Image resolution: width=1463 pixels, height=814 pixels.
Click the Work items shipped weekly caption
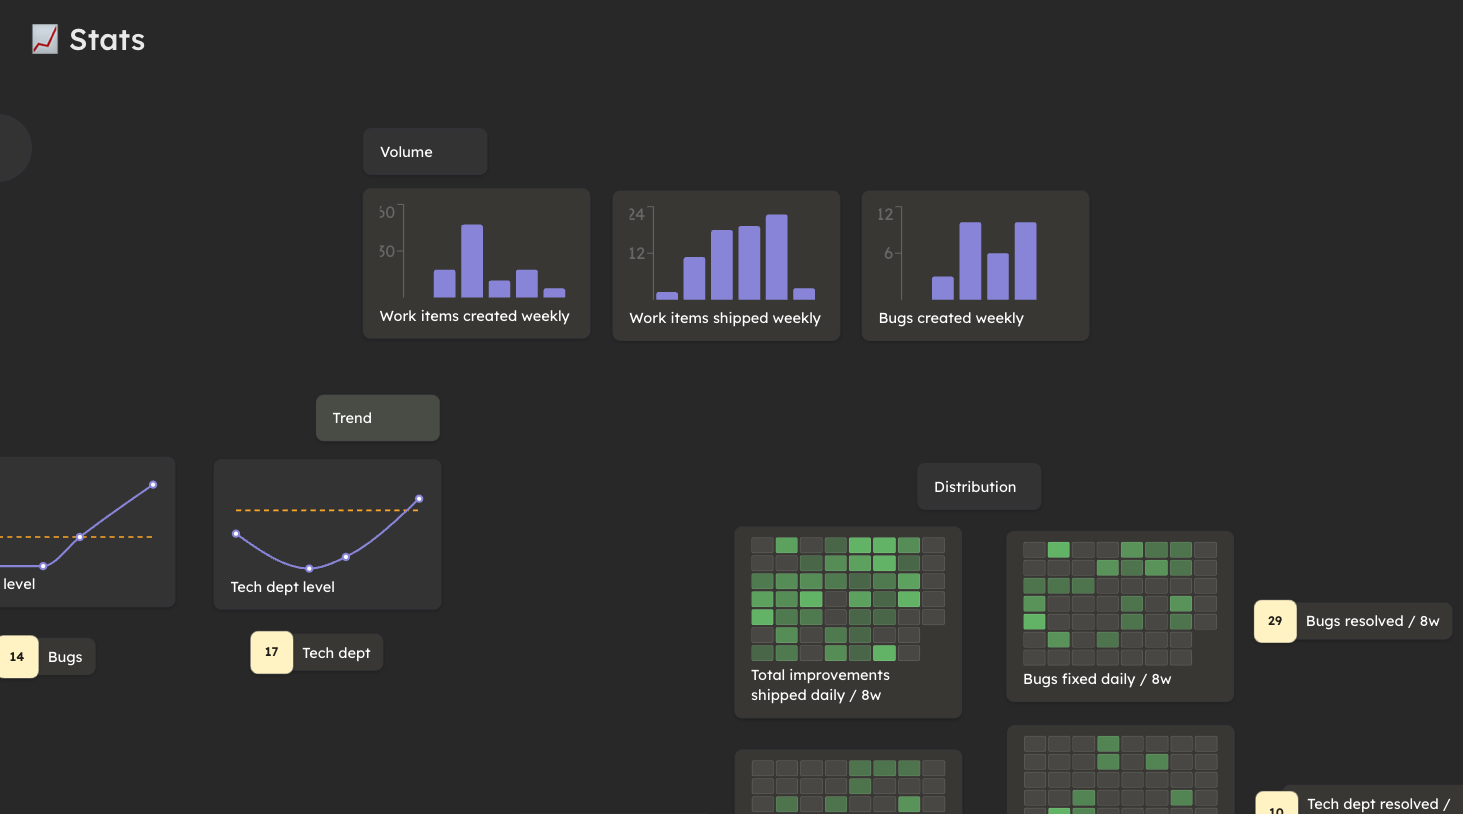tap(725, 318)
